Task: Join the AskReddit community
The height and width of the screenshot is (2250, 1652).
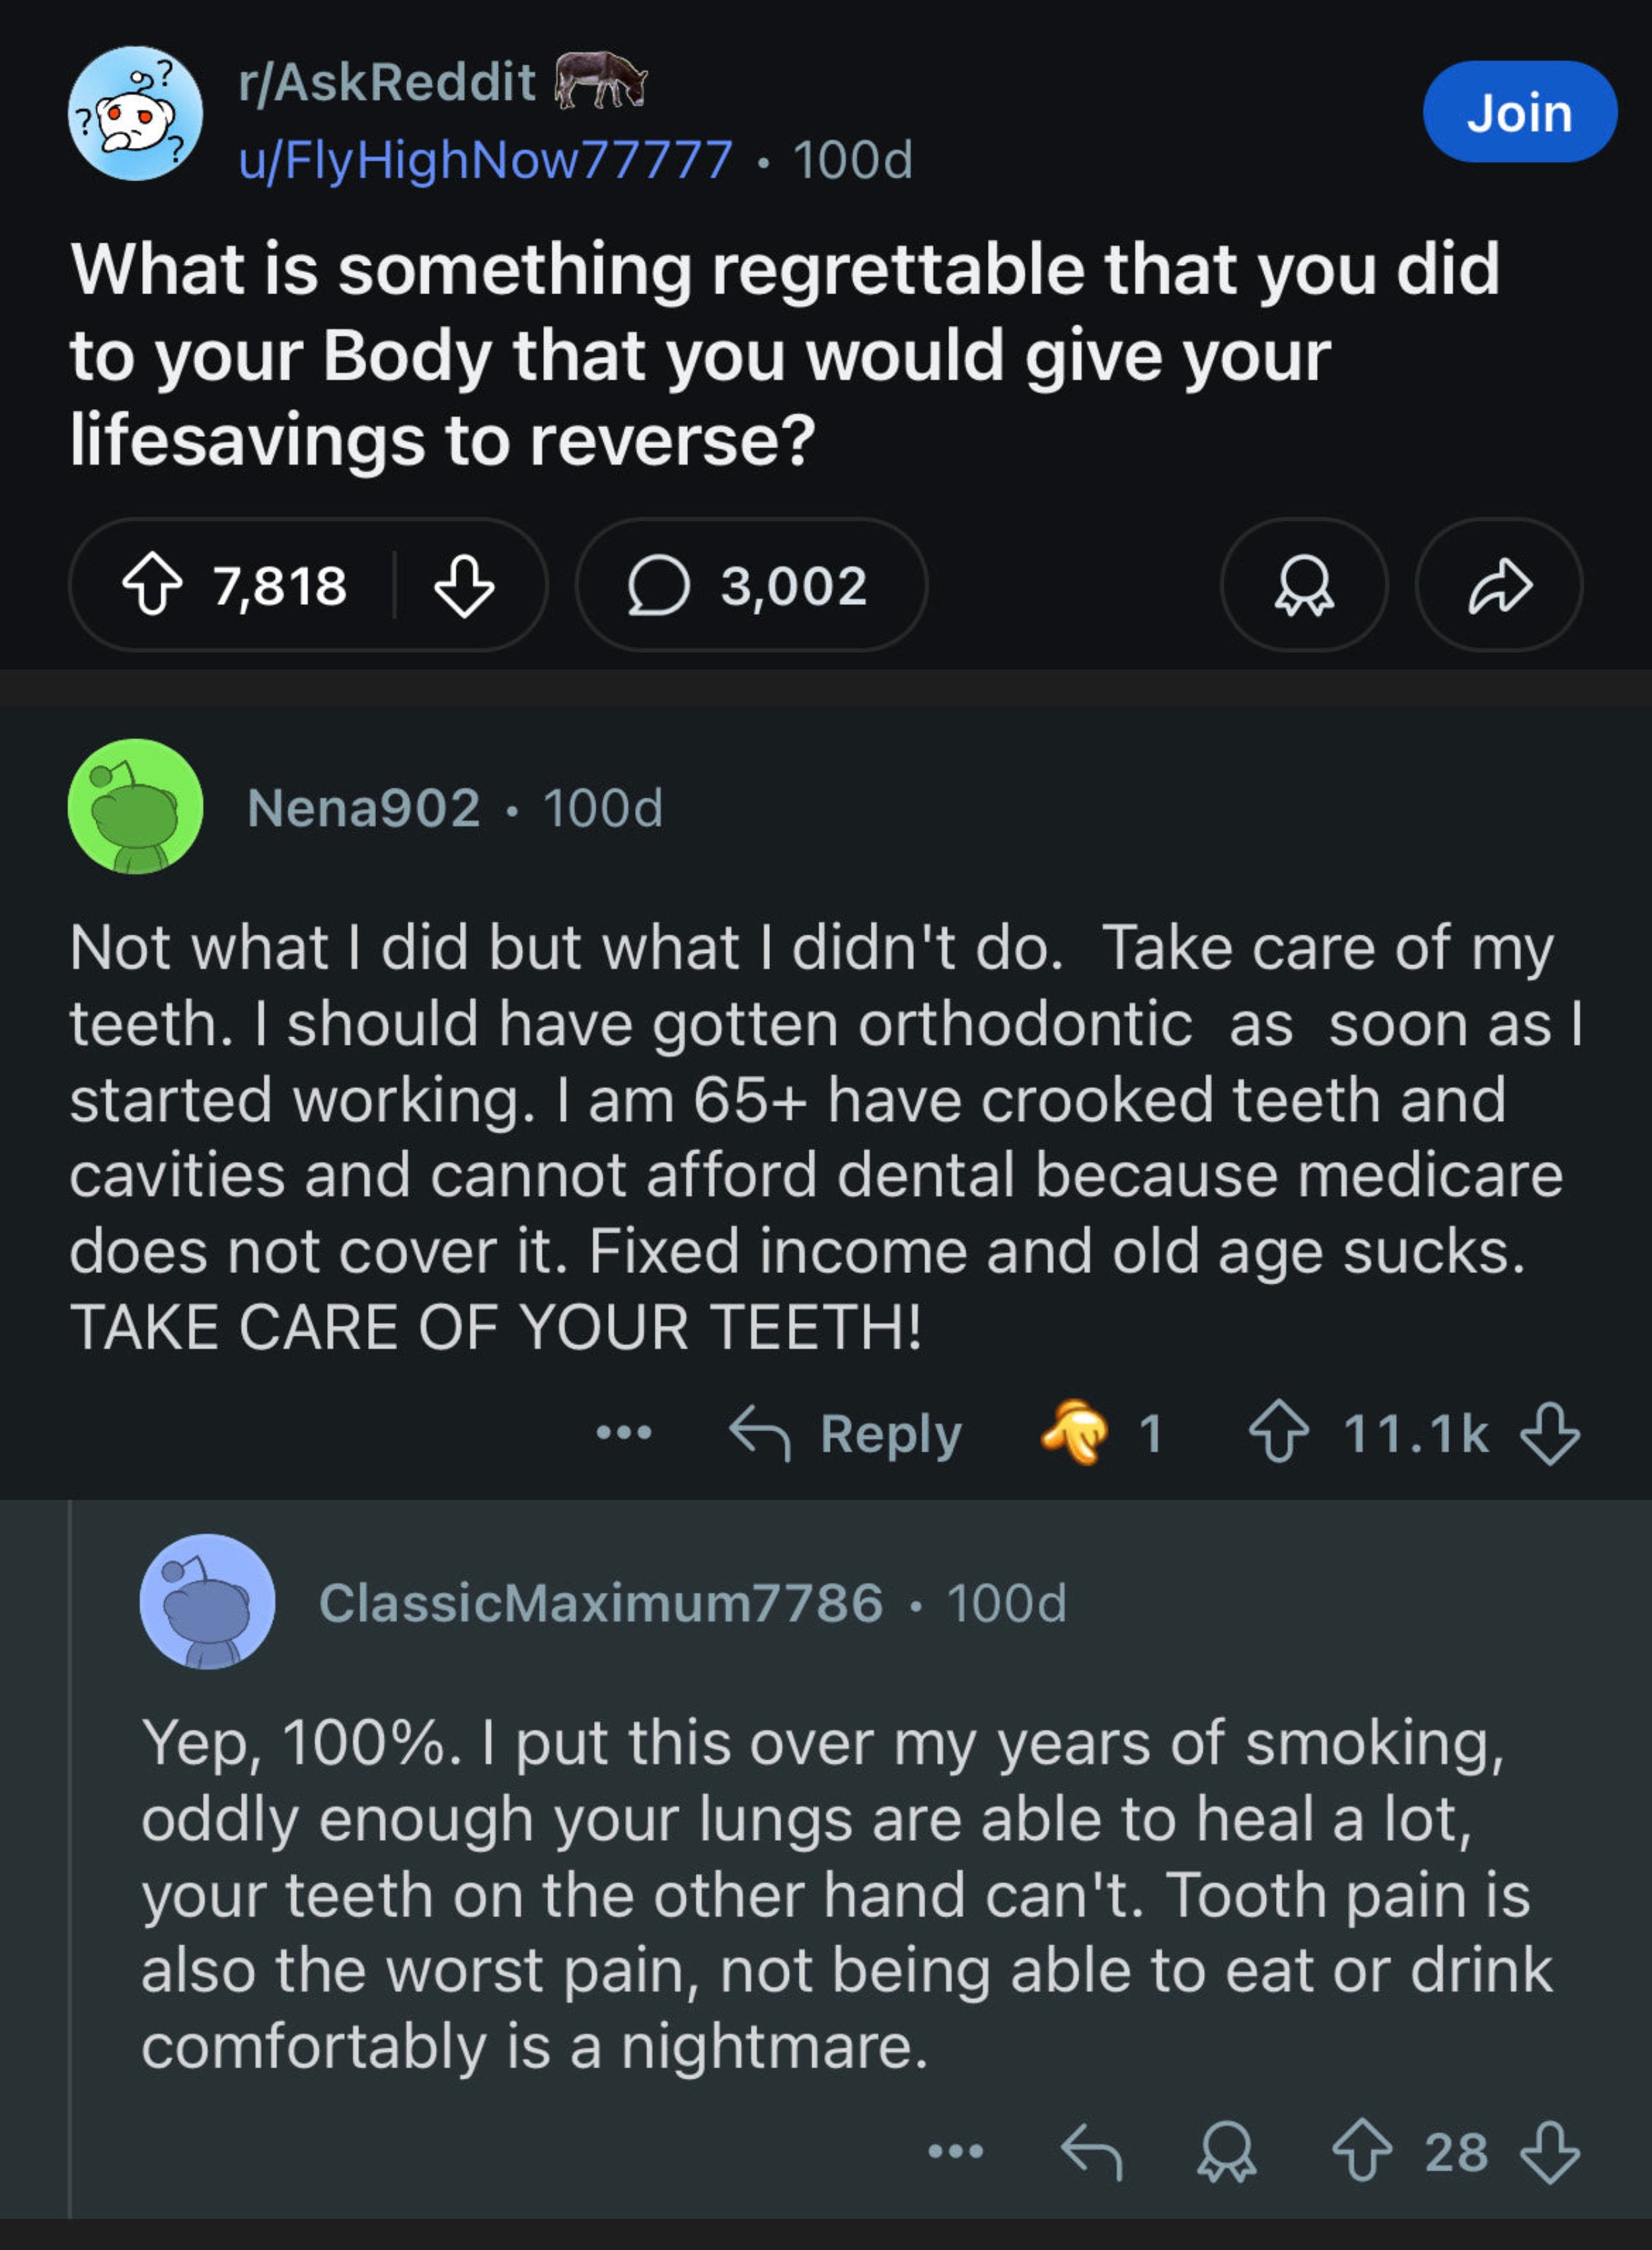Action: (1518, 112)
